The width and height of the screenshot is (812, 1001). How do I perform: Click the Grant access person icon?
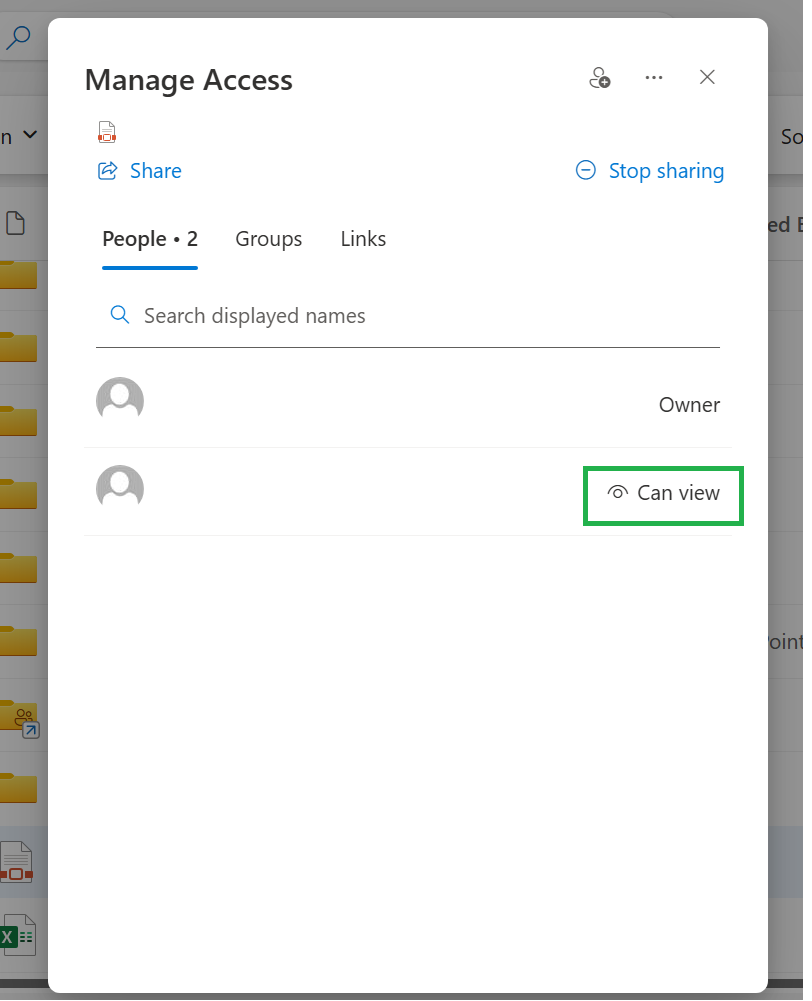point(599,77)
